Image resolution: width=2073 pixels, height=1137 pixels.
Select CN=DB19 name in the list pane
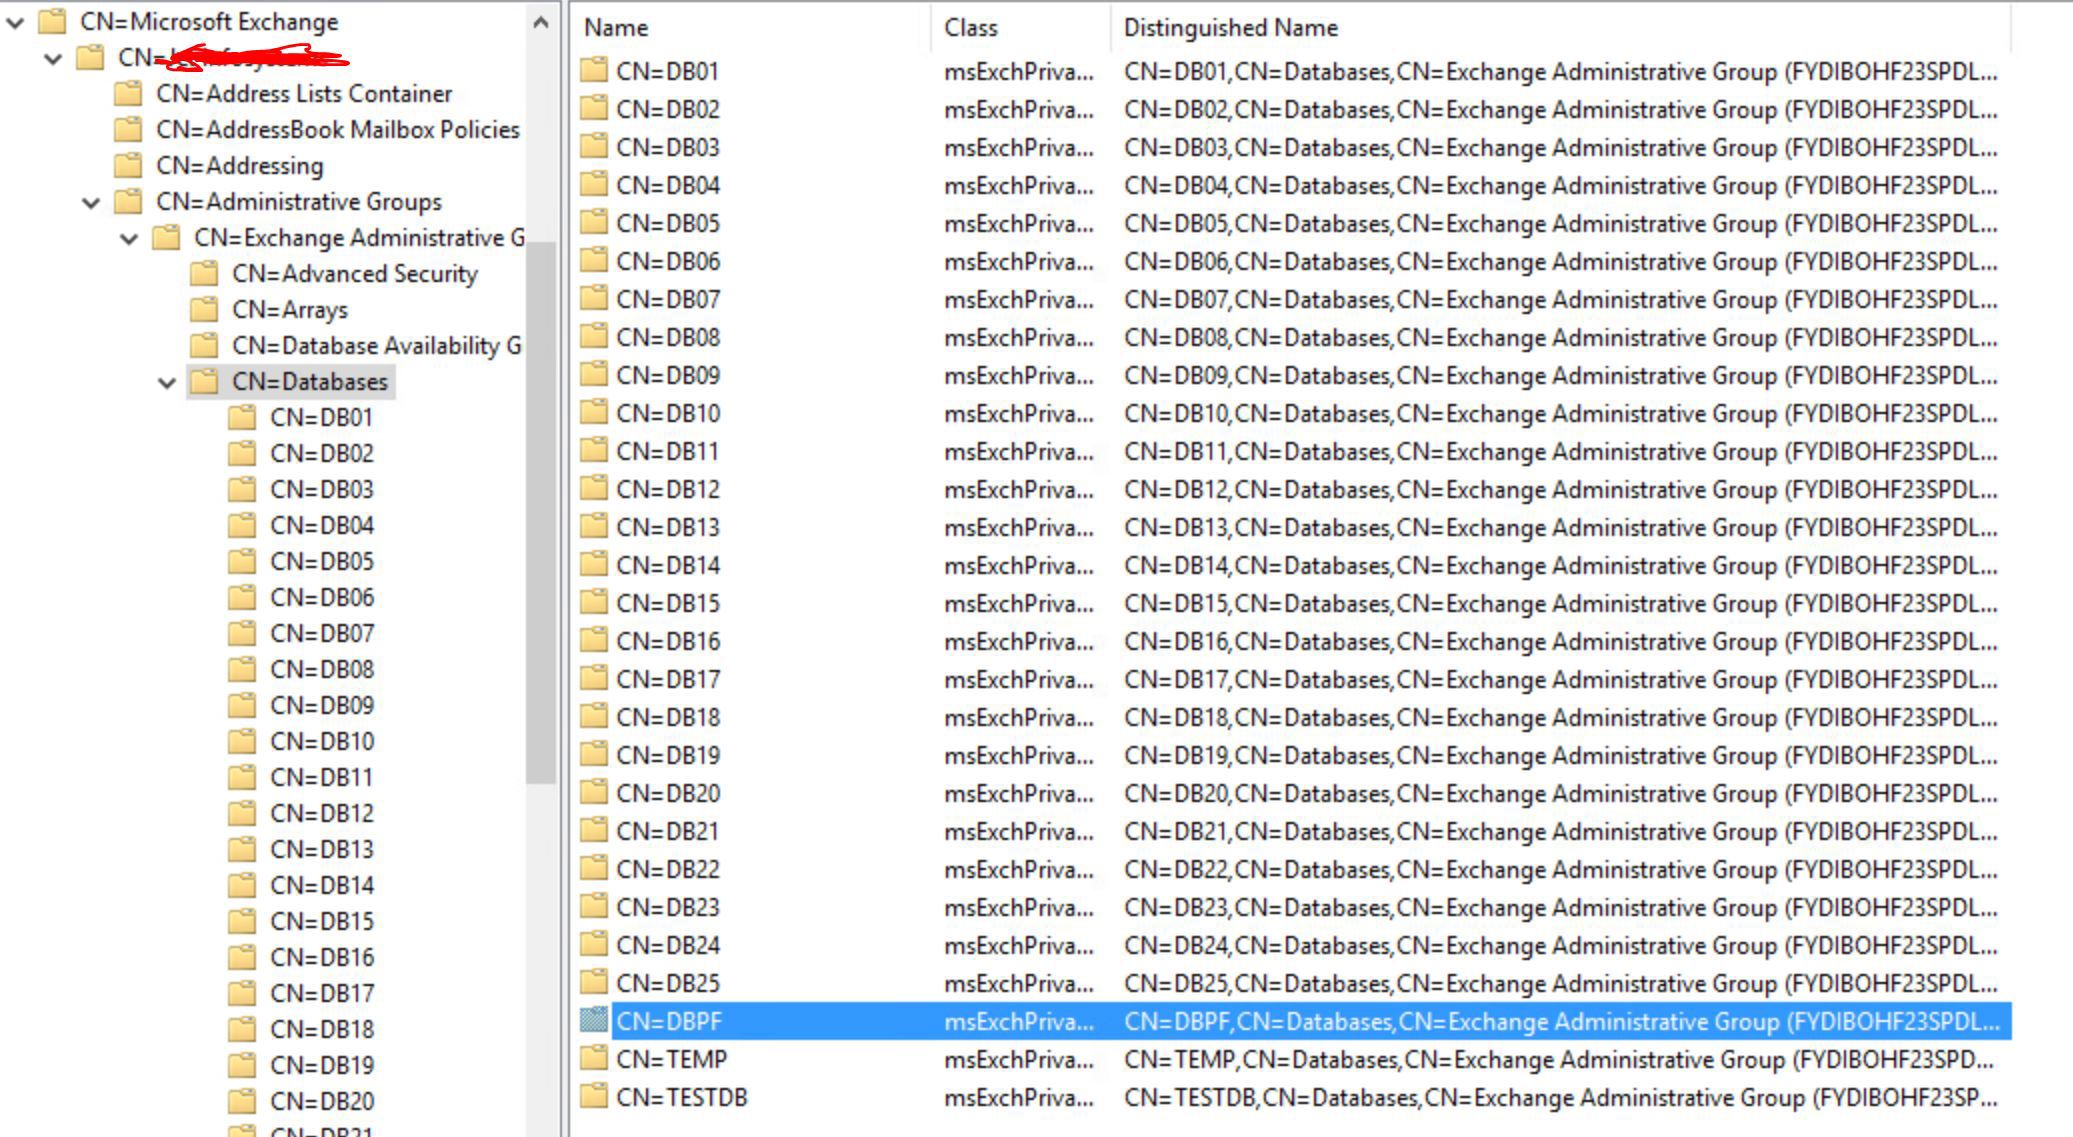coord(668,755)
